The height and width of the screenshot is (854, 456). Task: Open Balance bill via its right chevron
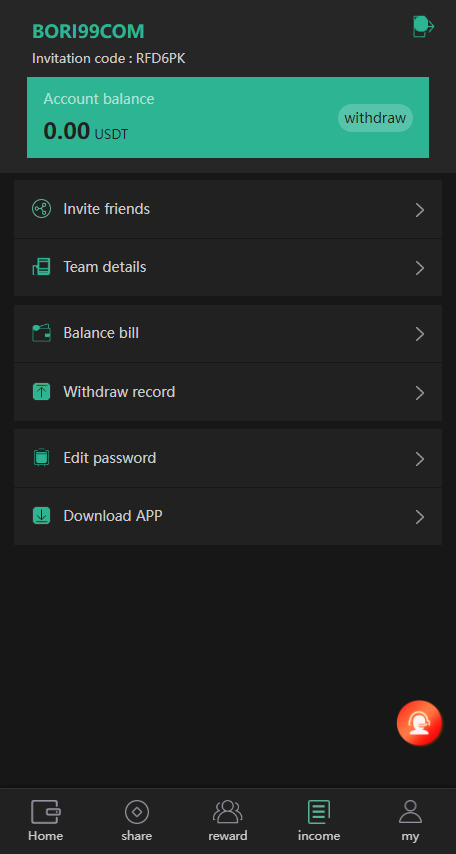pos(419,334)
